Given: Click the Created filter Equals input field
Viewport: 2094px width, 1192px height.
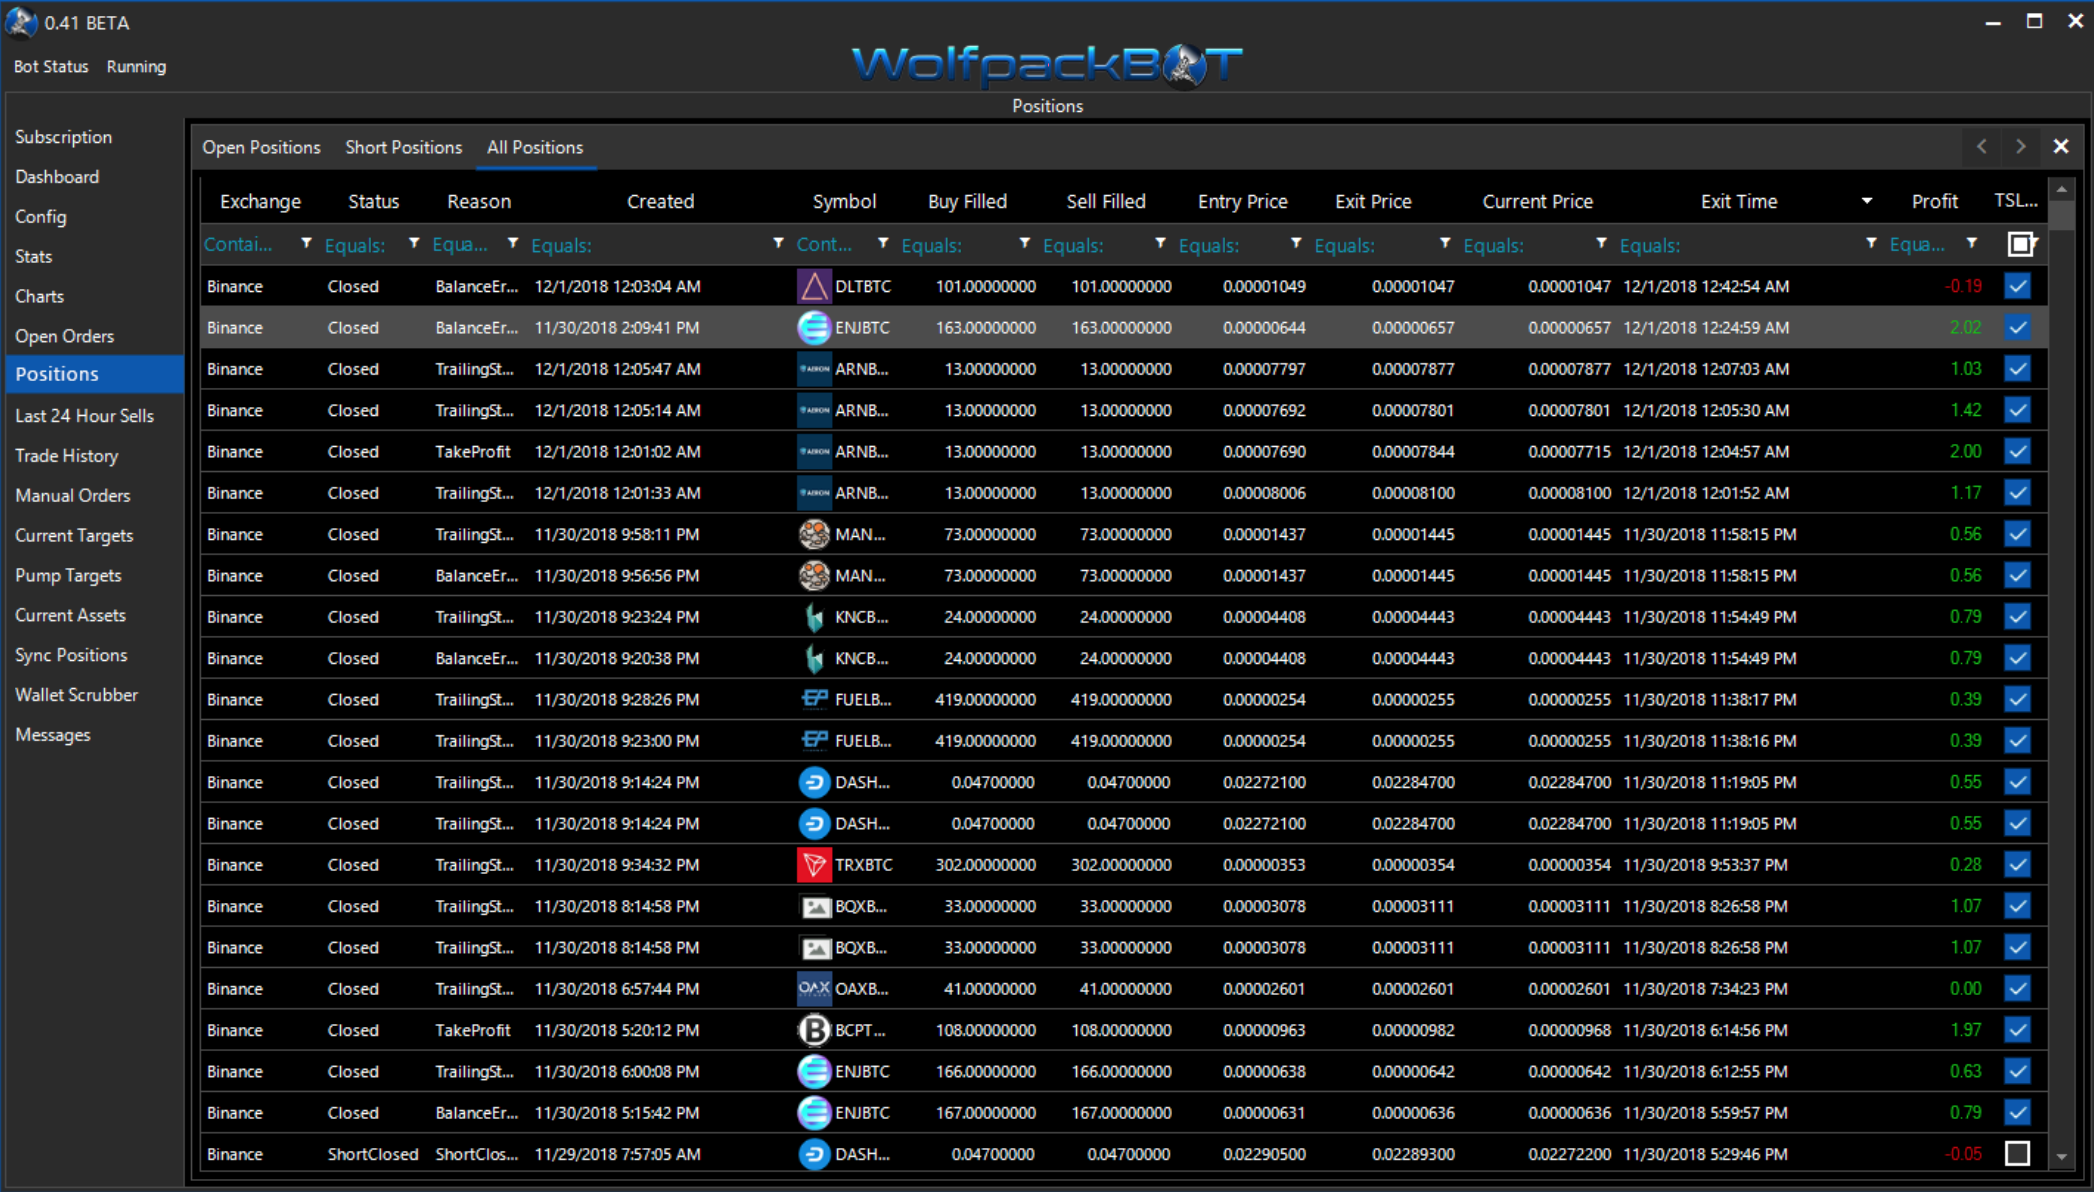Looking at the screenshot, I should (648, 245).
